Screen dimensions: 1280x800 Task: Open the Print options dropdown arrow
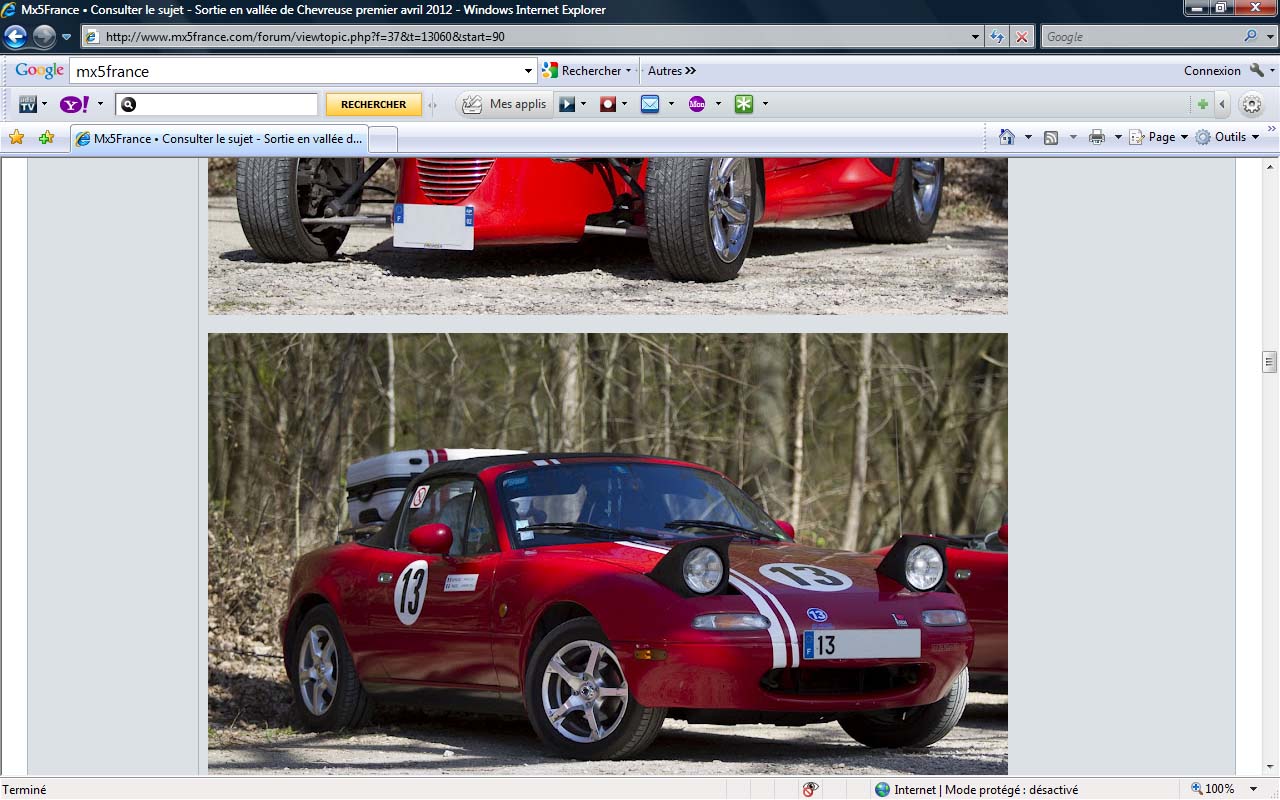(x=1117, y=137)
